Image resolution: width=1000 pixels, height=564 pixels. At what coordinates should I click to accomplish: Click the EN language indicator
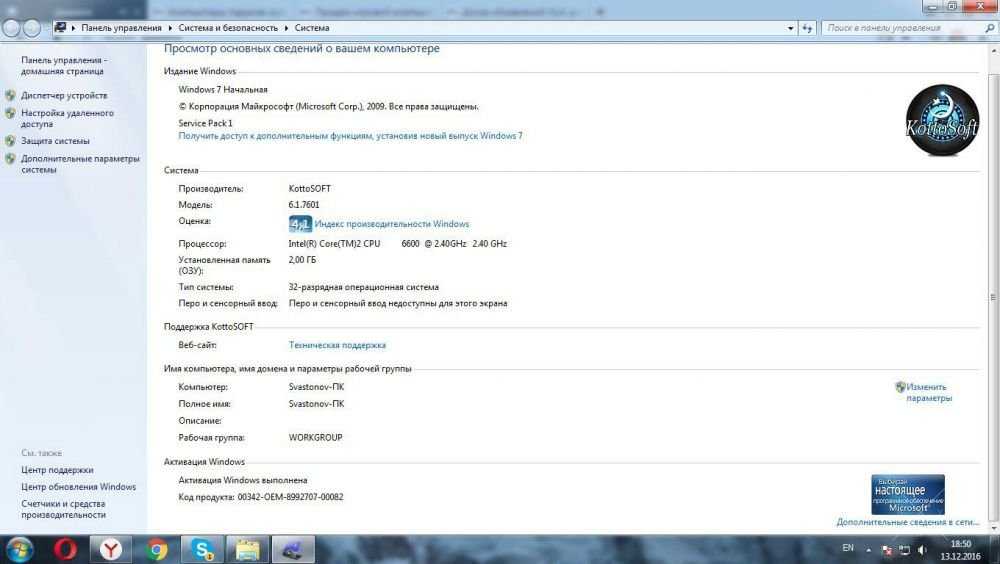[848, 548]
